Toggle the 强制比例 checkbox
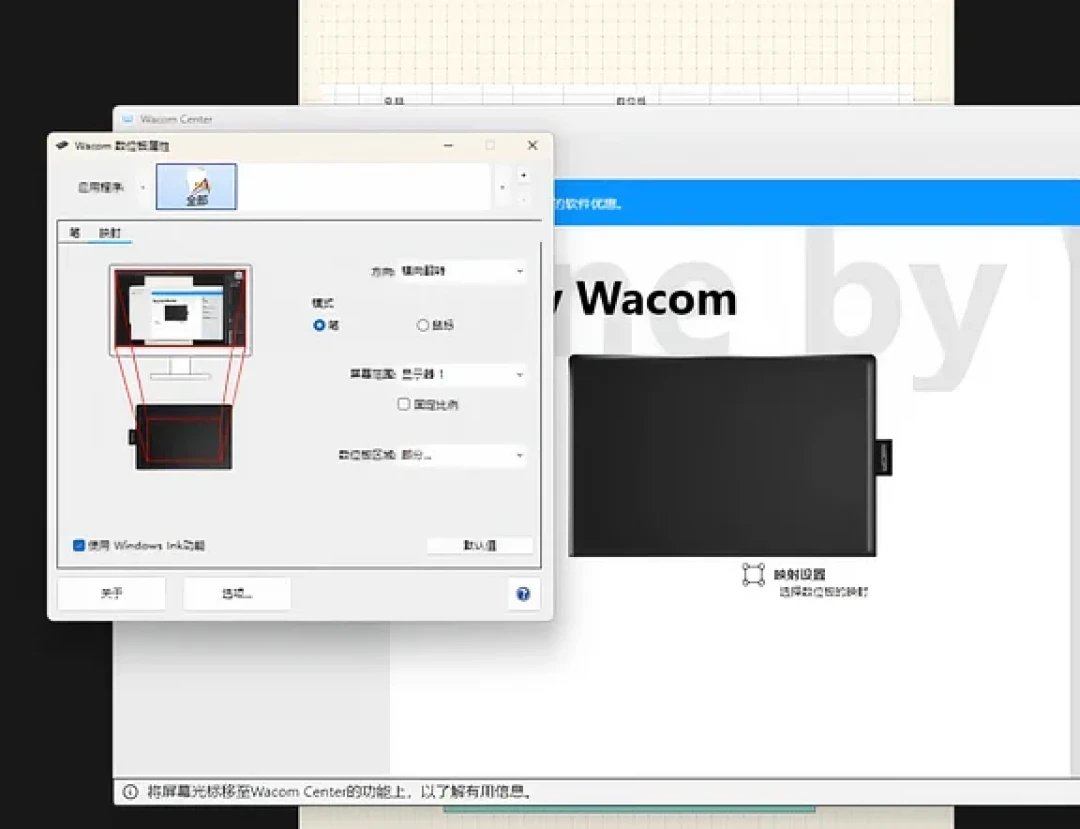This screenshot has width=1080, height=829. [x=404, y=404]
